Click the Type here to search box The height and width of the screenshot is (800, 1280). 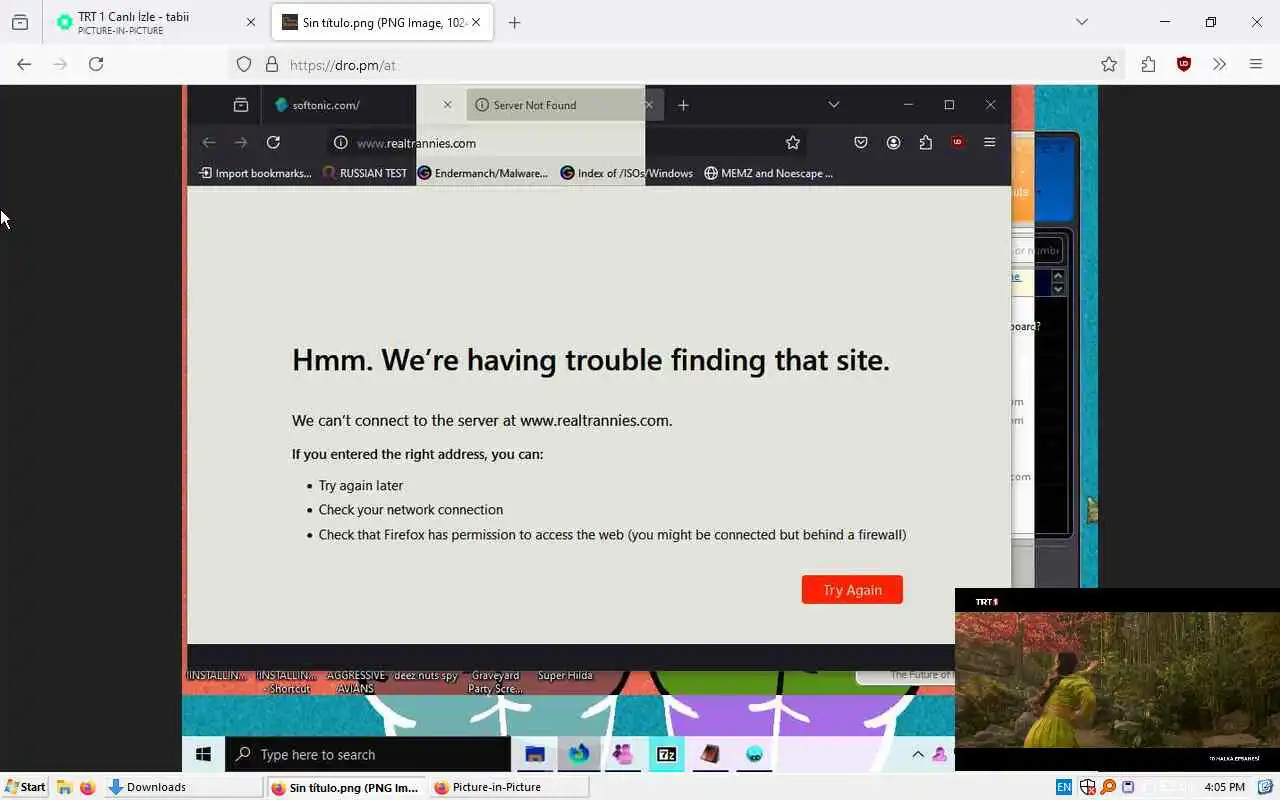tap(368, 755)
